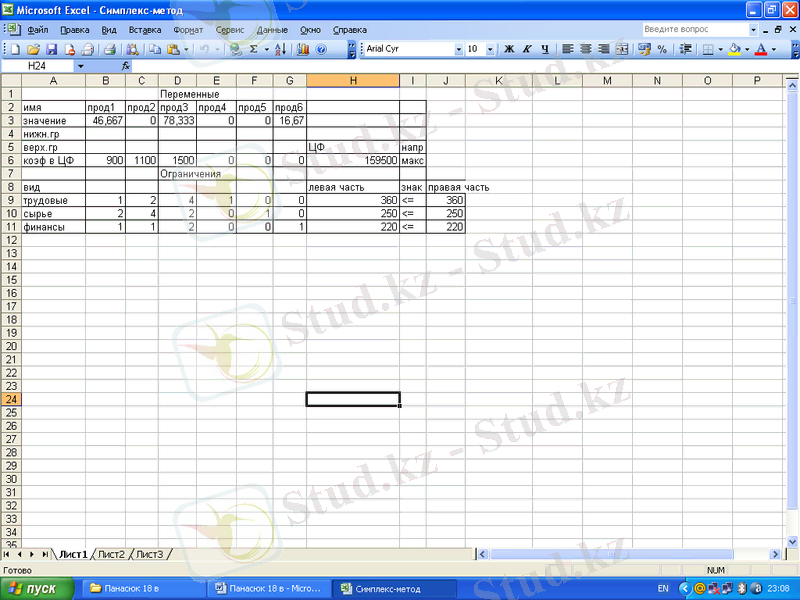800x600 pixels.
Task: Click the Windows пуск Start button
Action: tap(37, 589)
